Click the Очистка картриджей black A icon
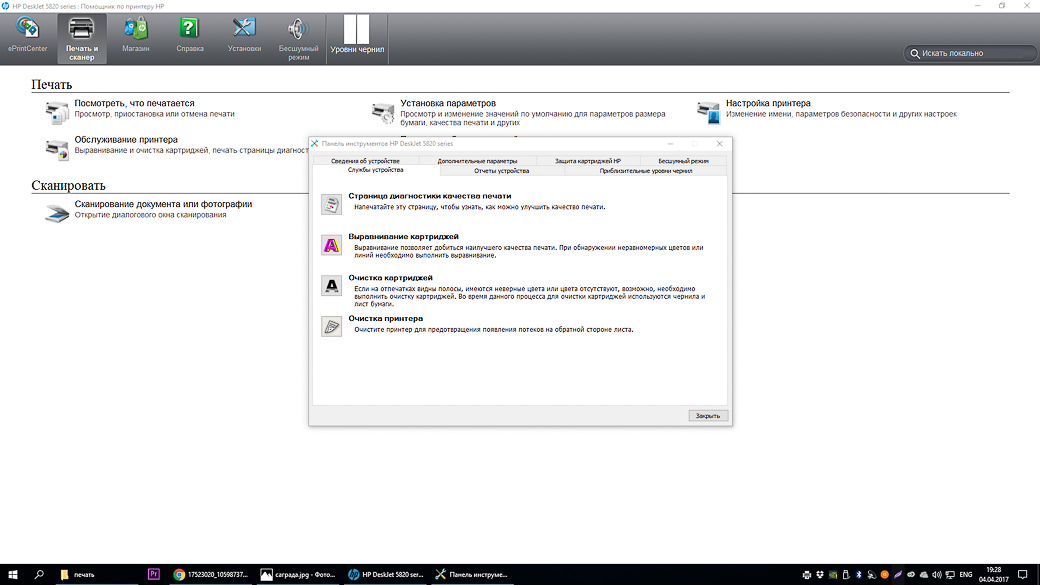The width and height of the screenshot is (1040, 585). point(331,286)
